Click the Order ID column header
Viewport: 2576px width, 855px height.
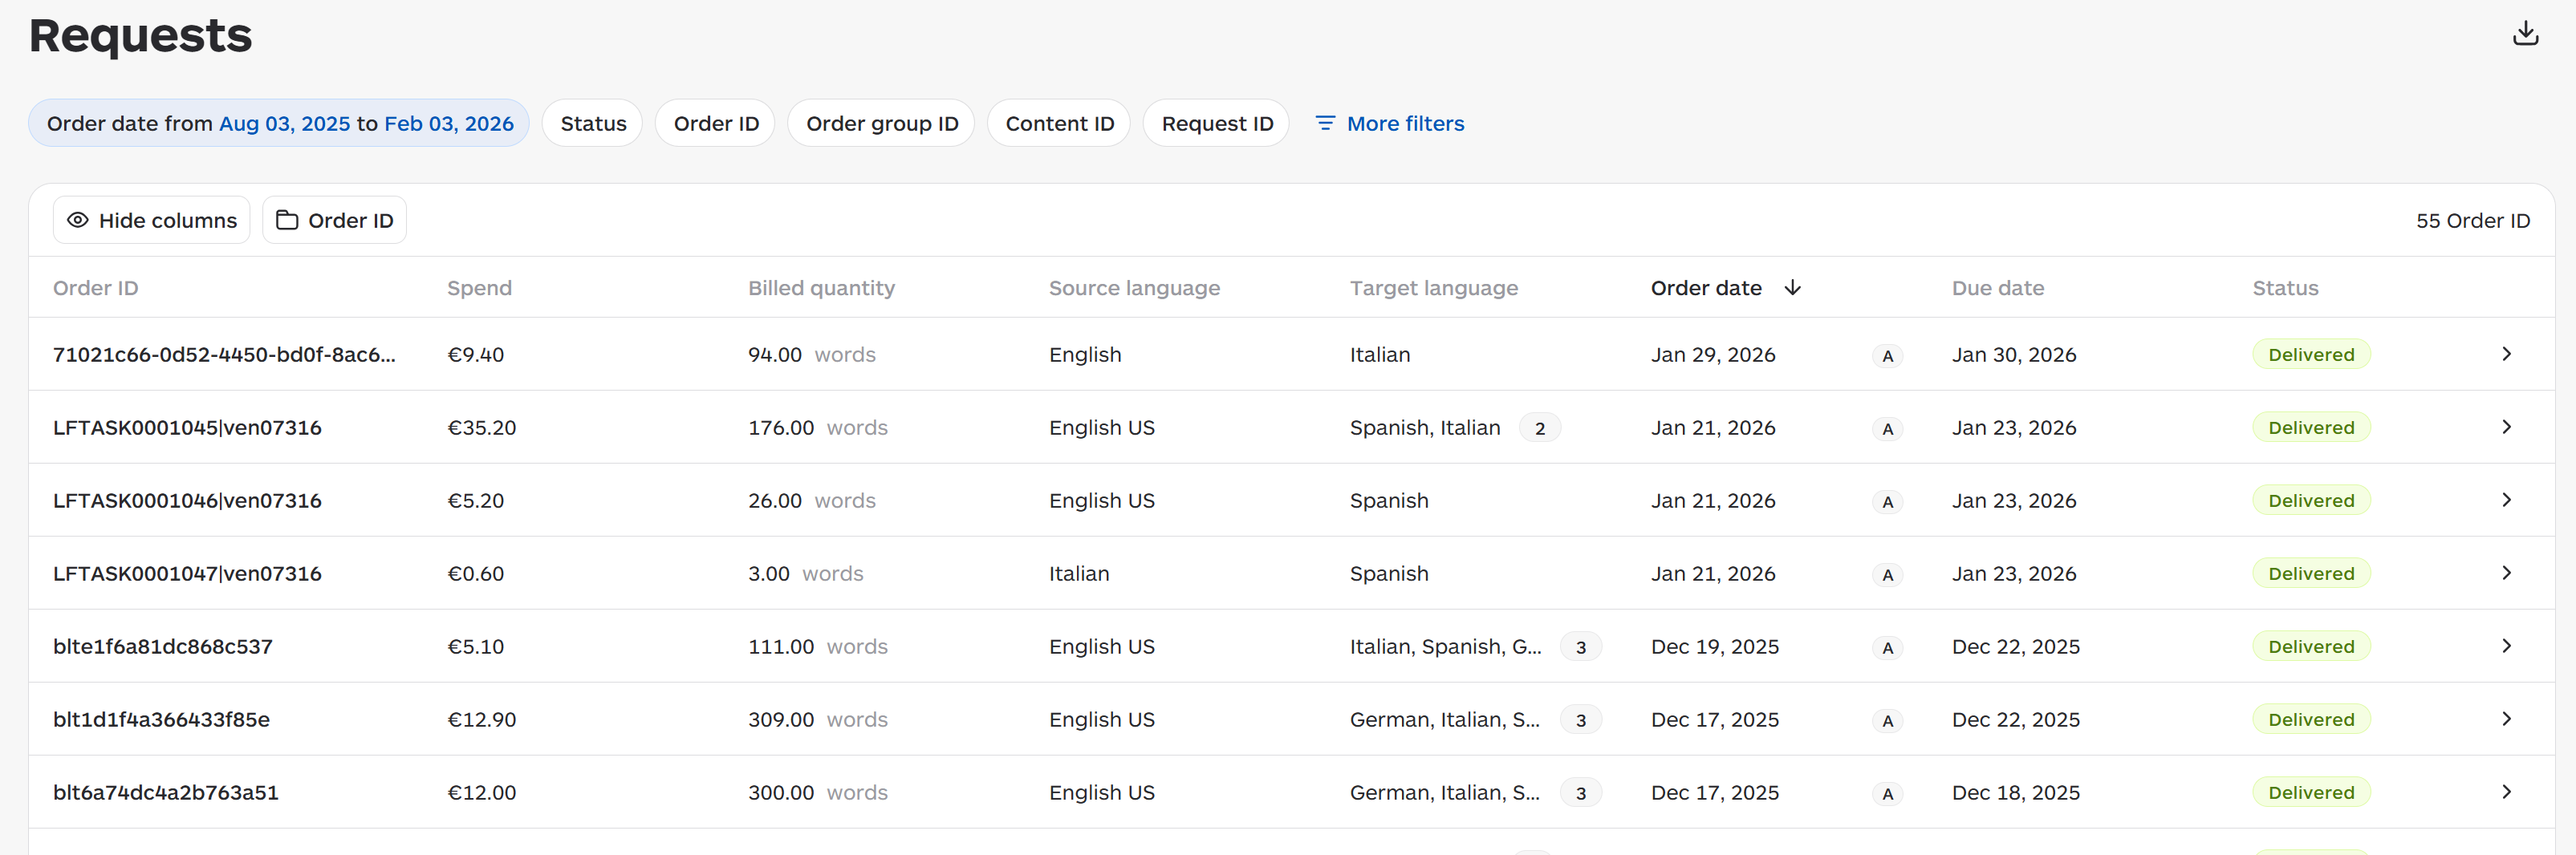[96, 288]
